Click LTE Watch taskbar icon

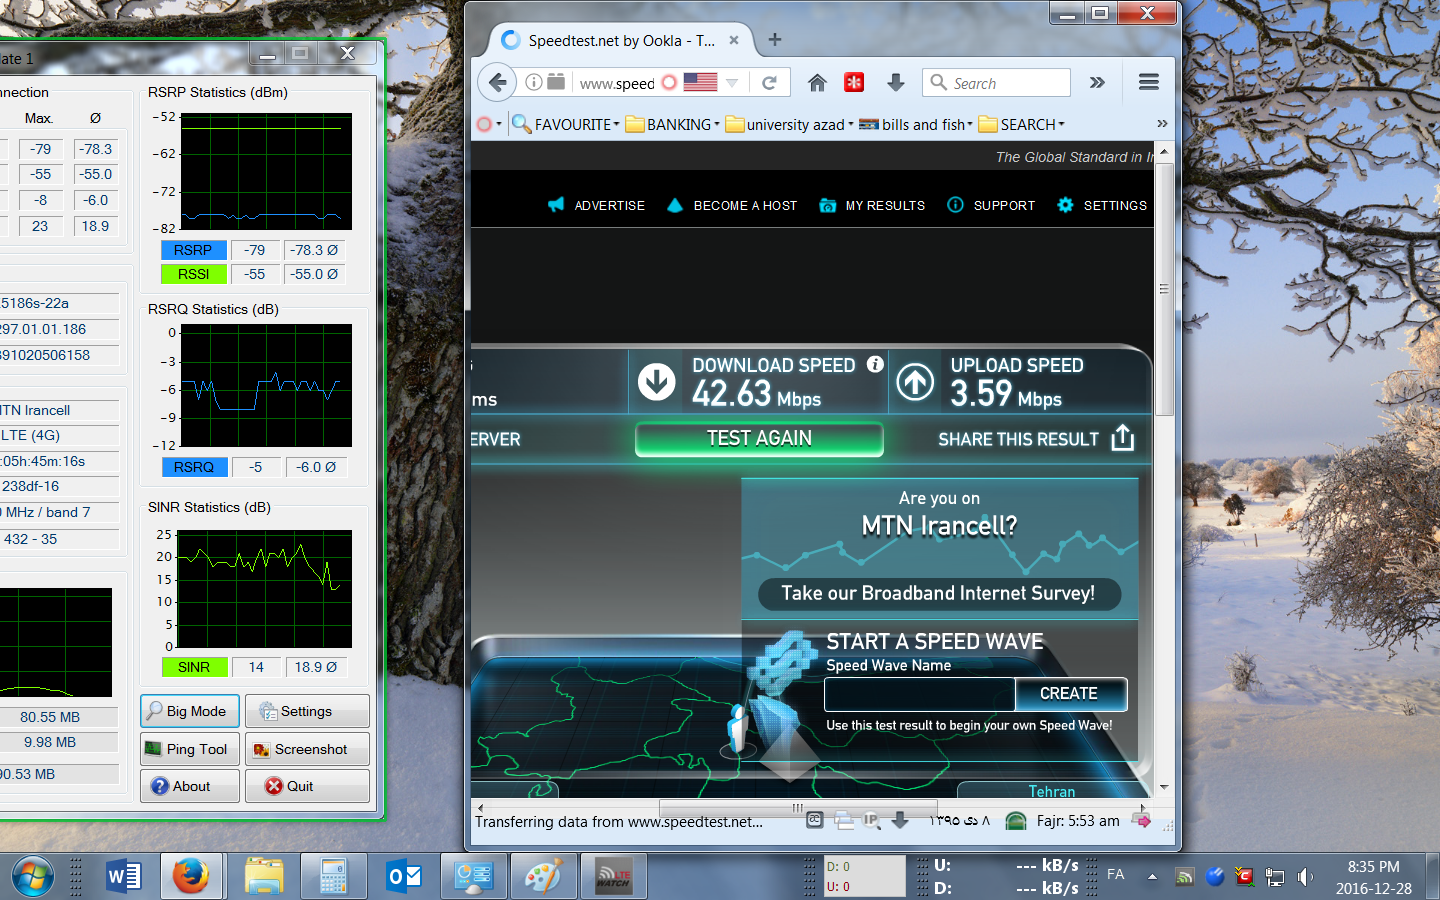click(x=613, y=877)
